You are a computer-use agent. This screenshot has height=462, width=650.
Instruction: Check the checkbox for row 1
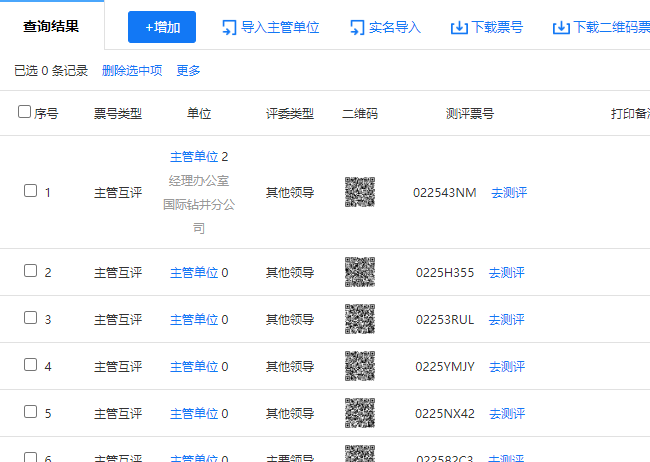pos(30,191)
